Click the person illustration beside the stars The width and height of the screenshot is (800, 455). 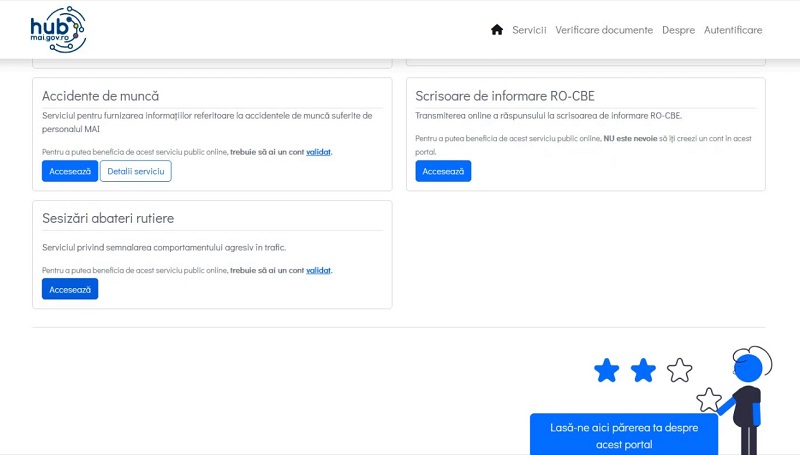[x=747, y=395]
